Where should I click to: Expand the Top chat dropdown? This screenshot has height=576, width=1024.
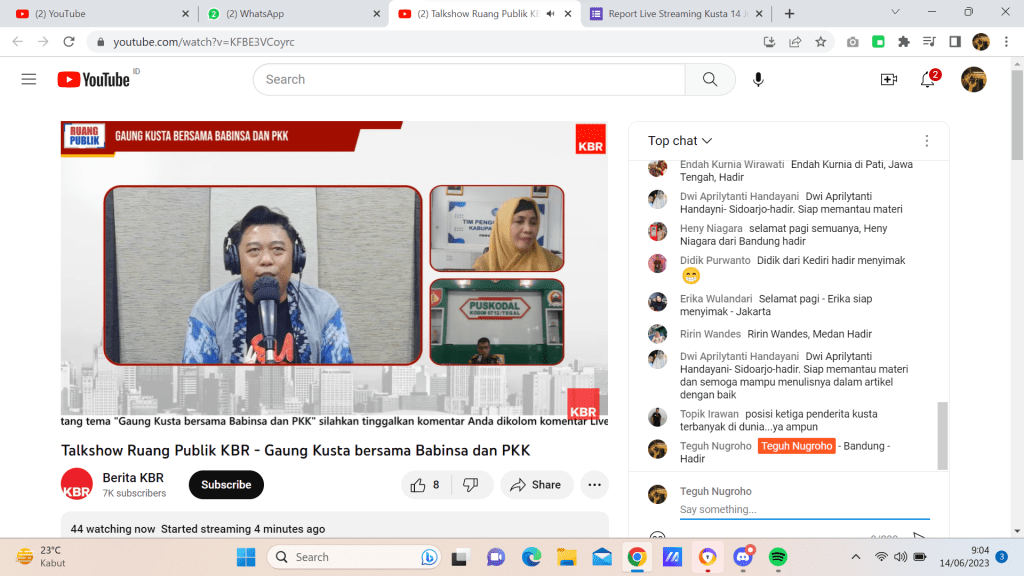pyautogui.click(x=680, y=141)
